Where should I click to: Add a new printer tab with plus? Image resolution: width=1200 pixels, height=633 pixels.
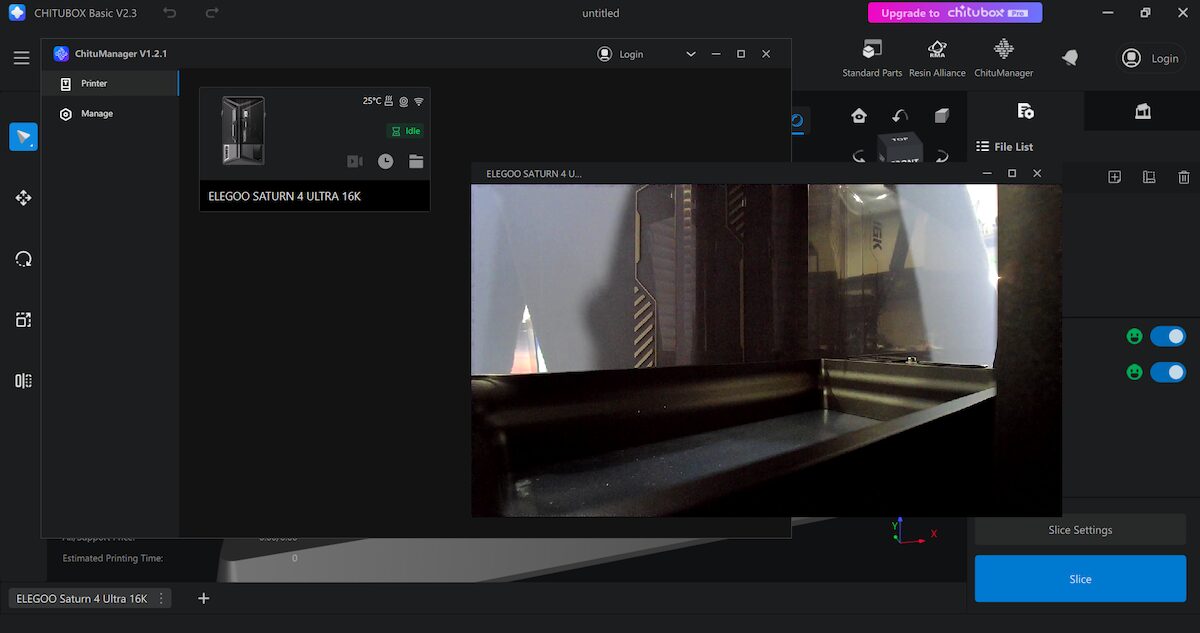(204, 599)
